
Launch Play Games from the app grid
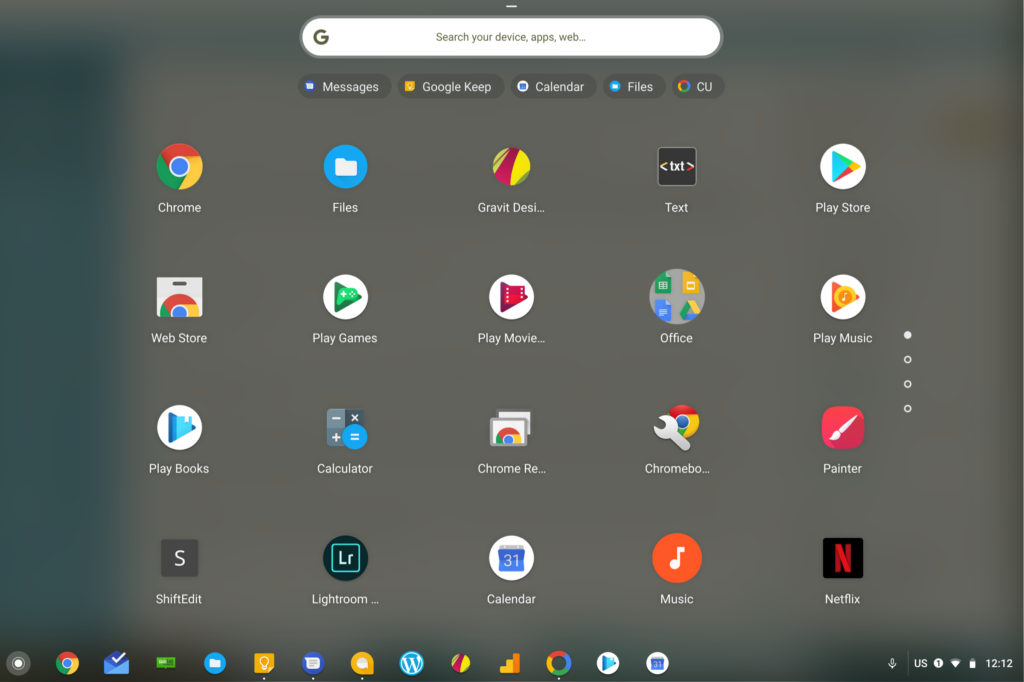click(345, 298)
